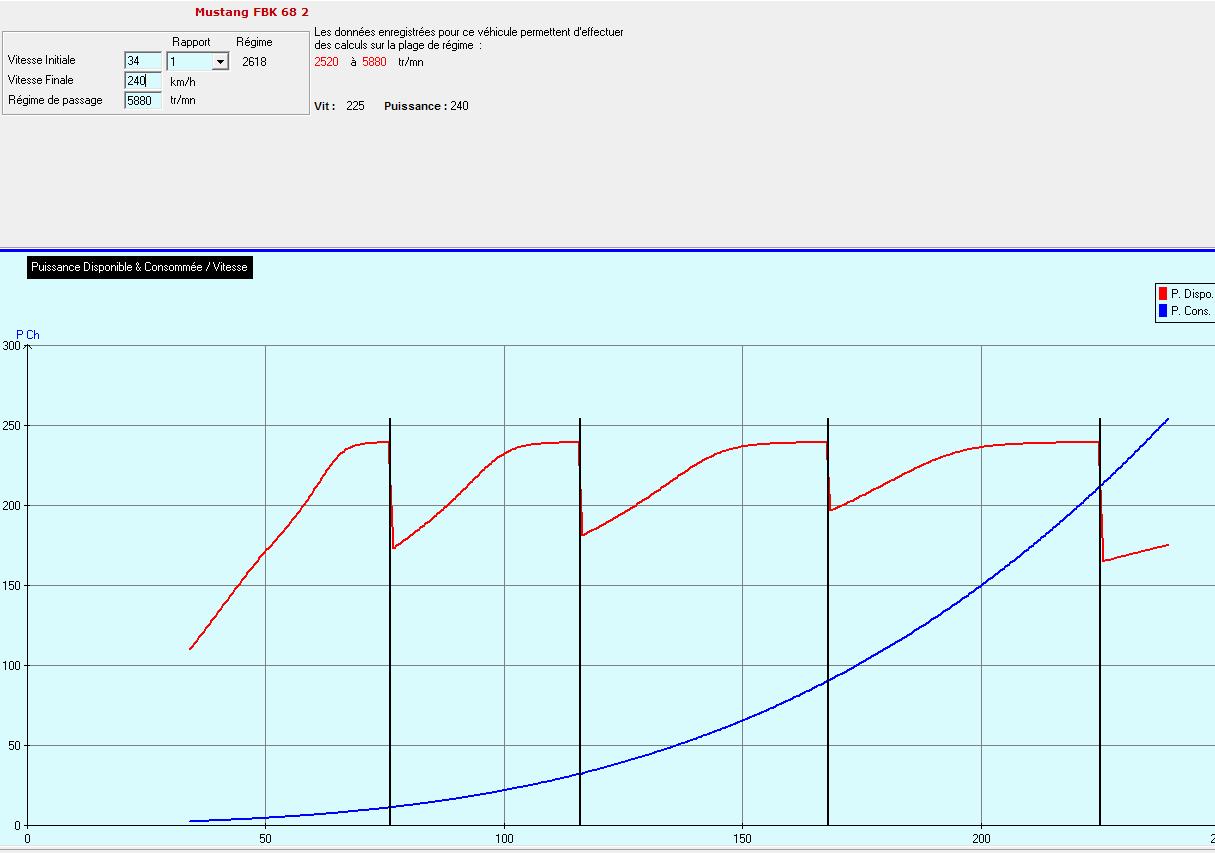Viewport: 1215px width, 853px height.
Task: Click the Régime de passage label
Action: (x=55, y=100)
